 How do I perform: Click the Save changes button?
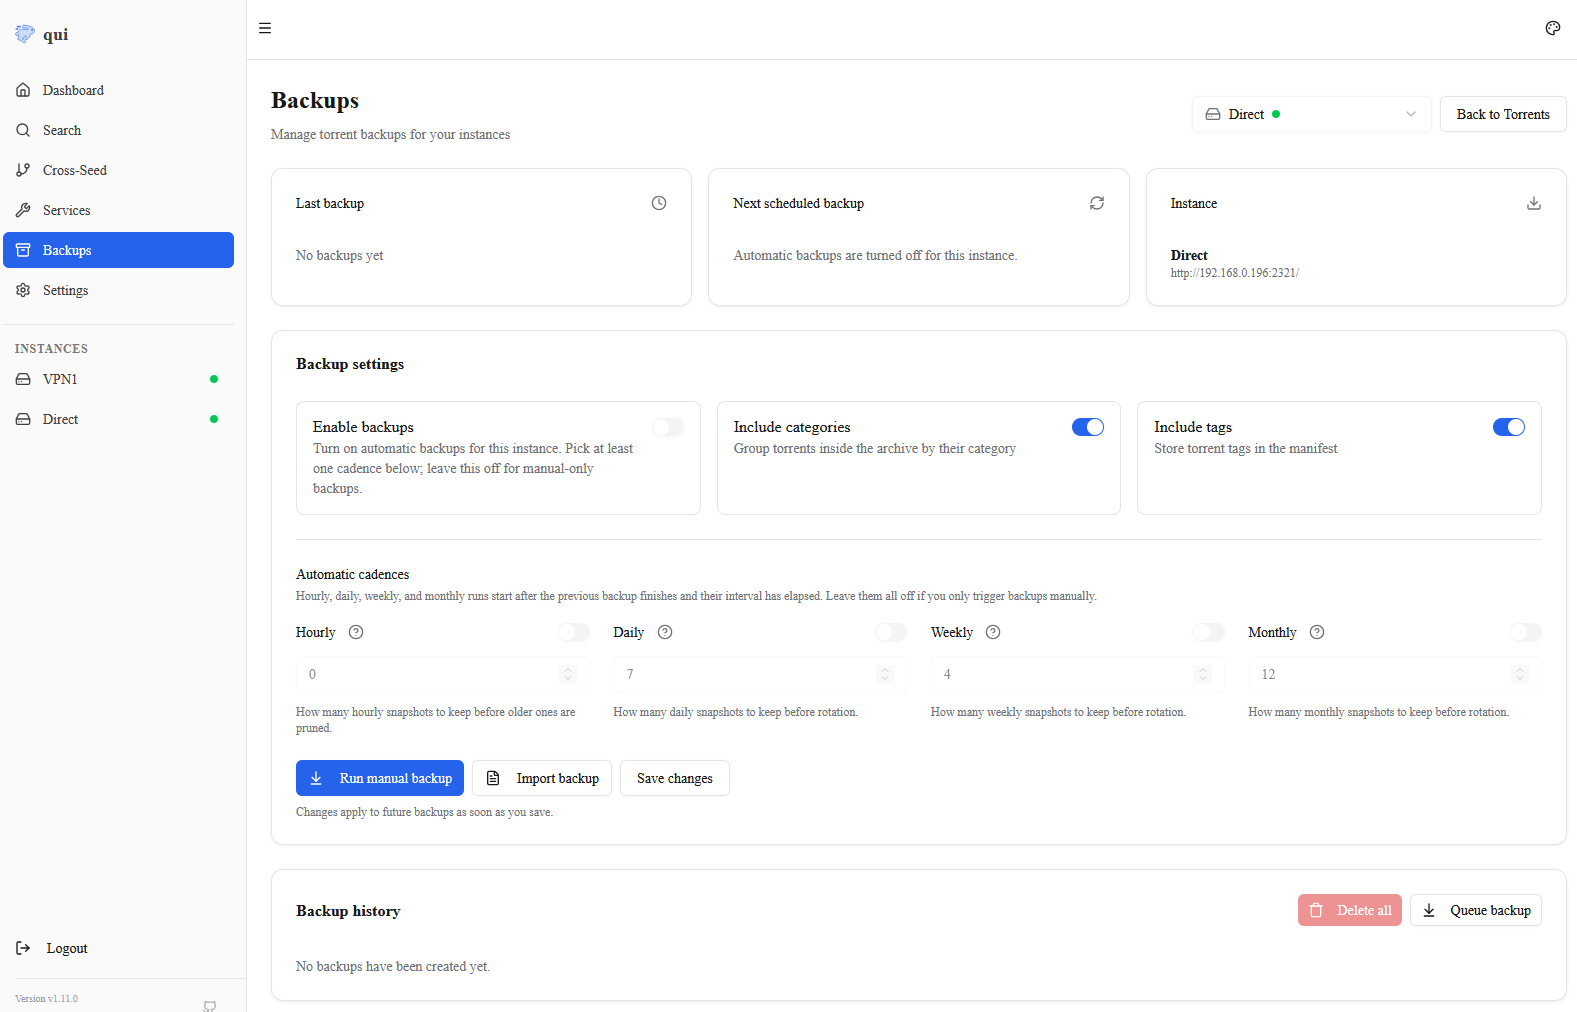click(x=675, y=778)
